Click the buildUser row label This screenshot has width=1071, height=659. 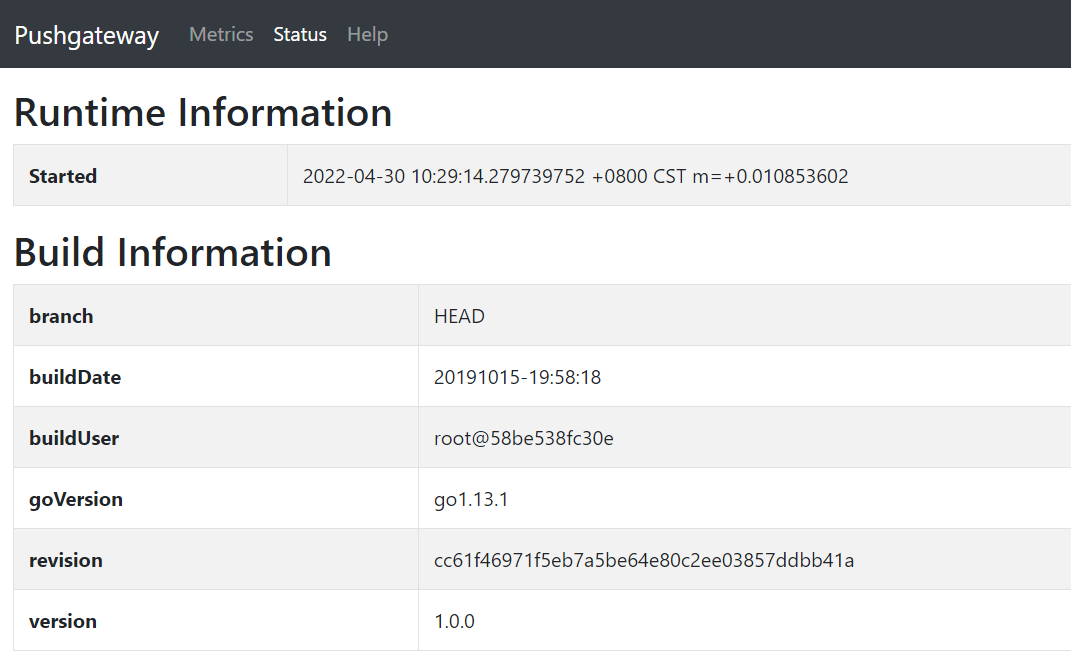coord(74,438)
